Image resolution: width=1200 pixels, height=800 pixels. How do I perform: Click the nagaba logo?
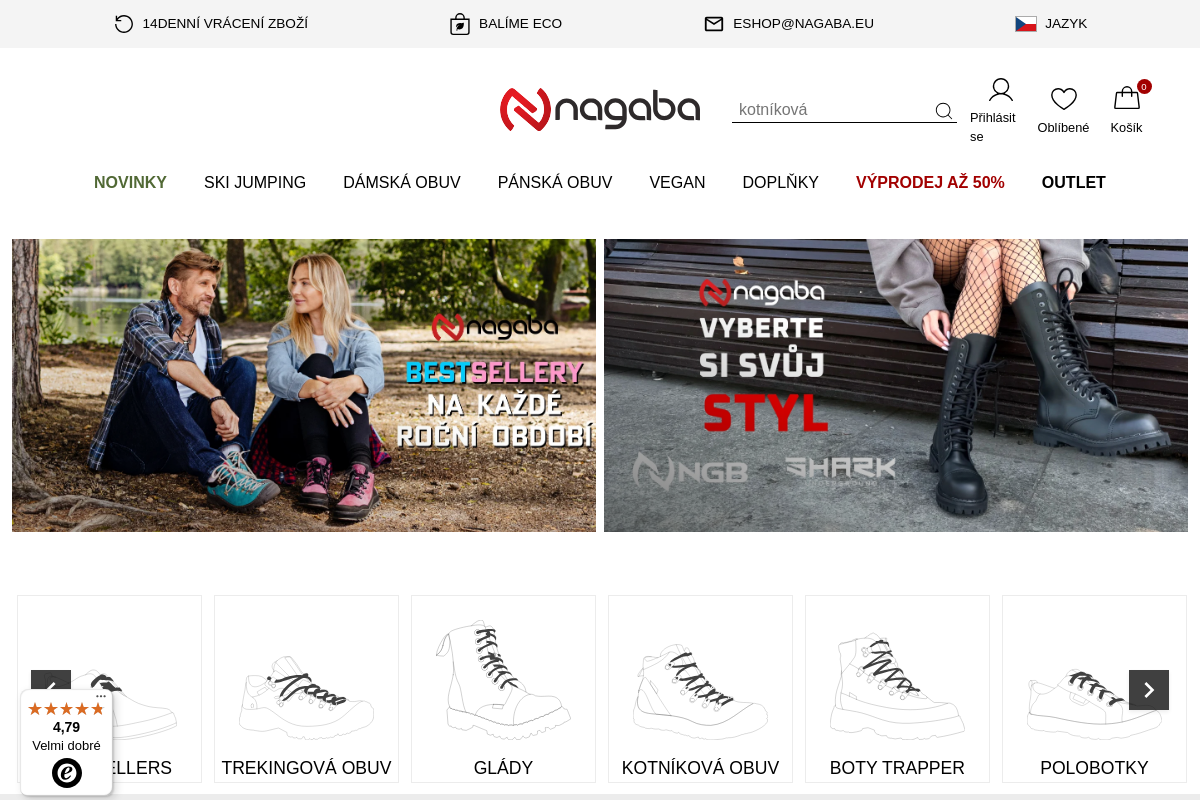600,109
